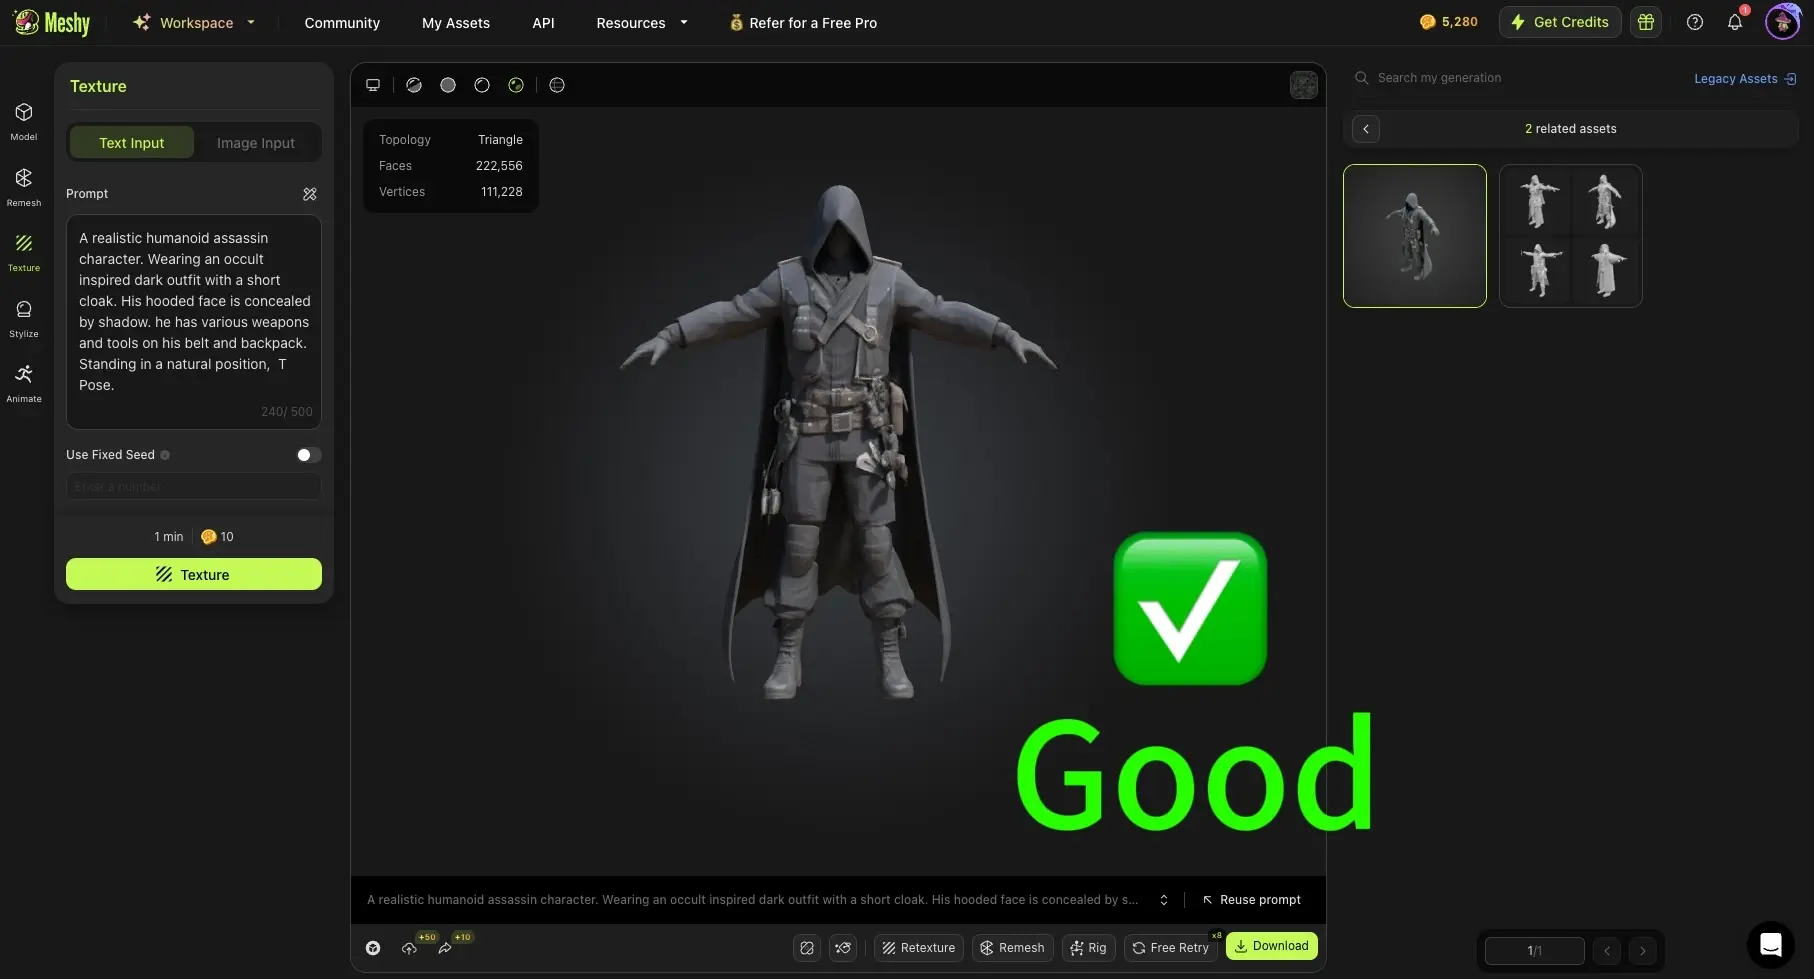Viewport: 1814px width, 979px height.
Task: Open the help question mark icon
Action: coord(1695,22)
